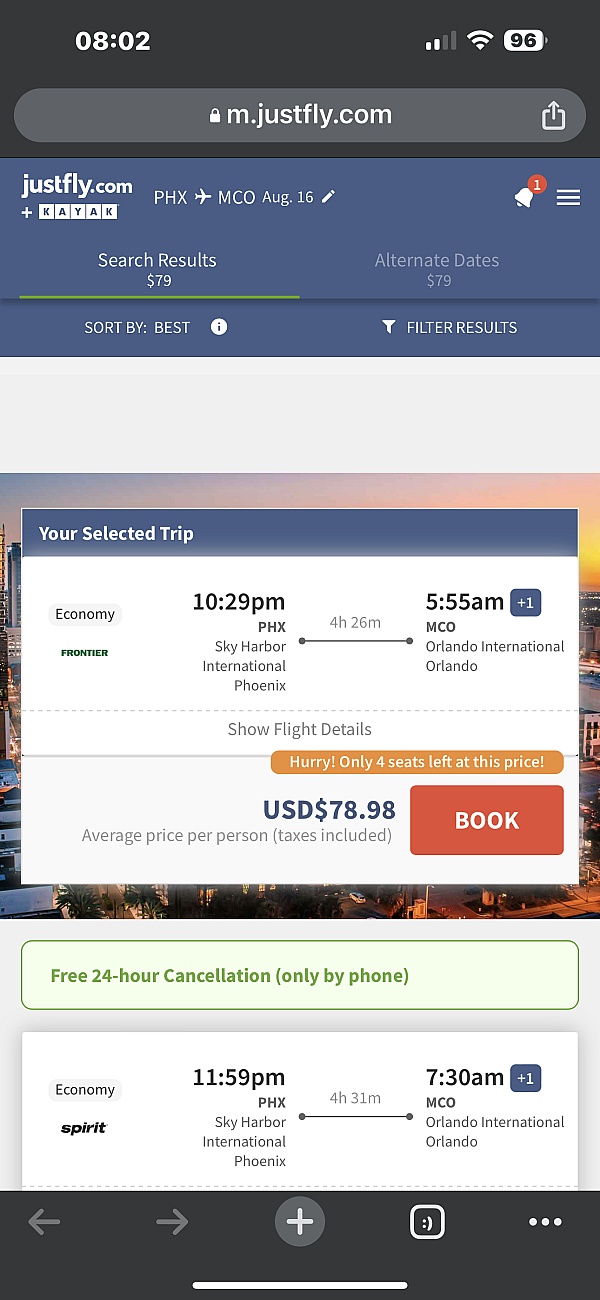The width and height of the screenshot is (600, 1300).
Task: Open new tab with plus button
Action: tap(299, 1221)
